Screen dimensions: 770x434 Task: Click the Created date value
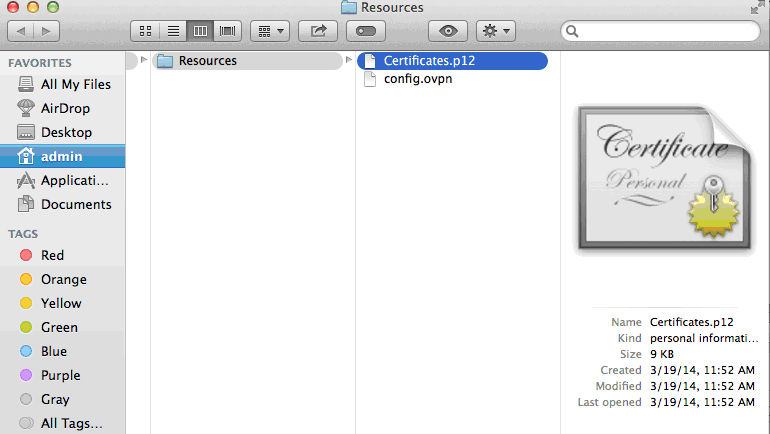tap(702, 370)
